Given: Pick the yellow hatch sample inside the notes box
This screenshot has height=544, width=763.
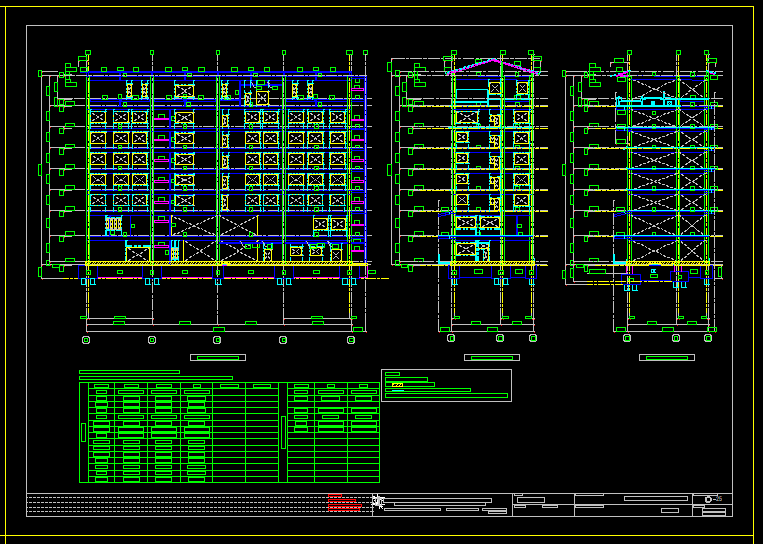Looking at the screenshot, I should 398,385.
